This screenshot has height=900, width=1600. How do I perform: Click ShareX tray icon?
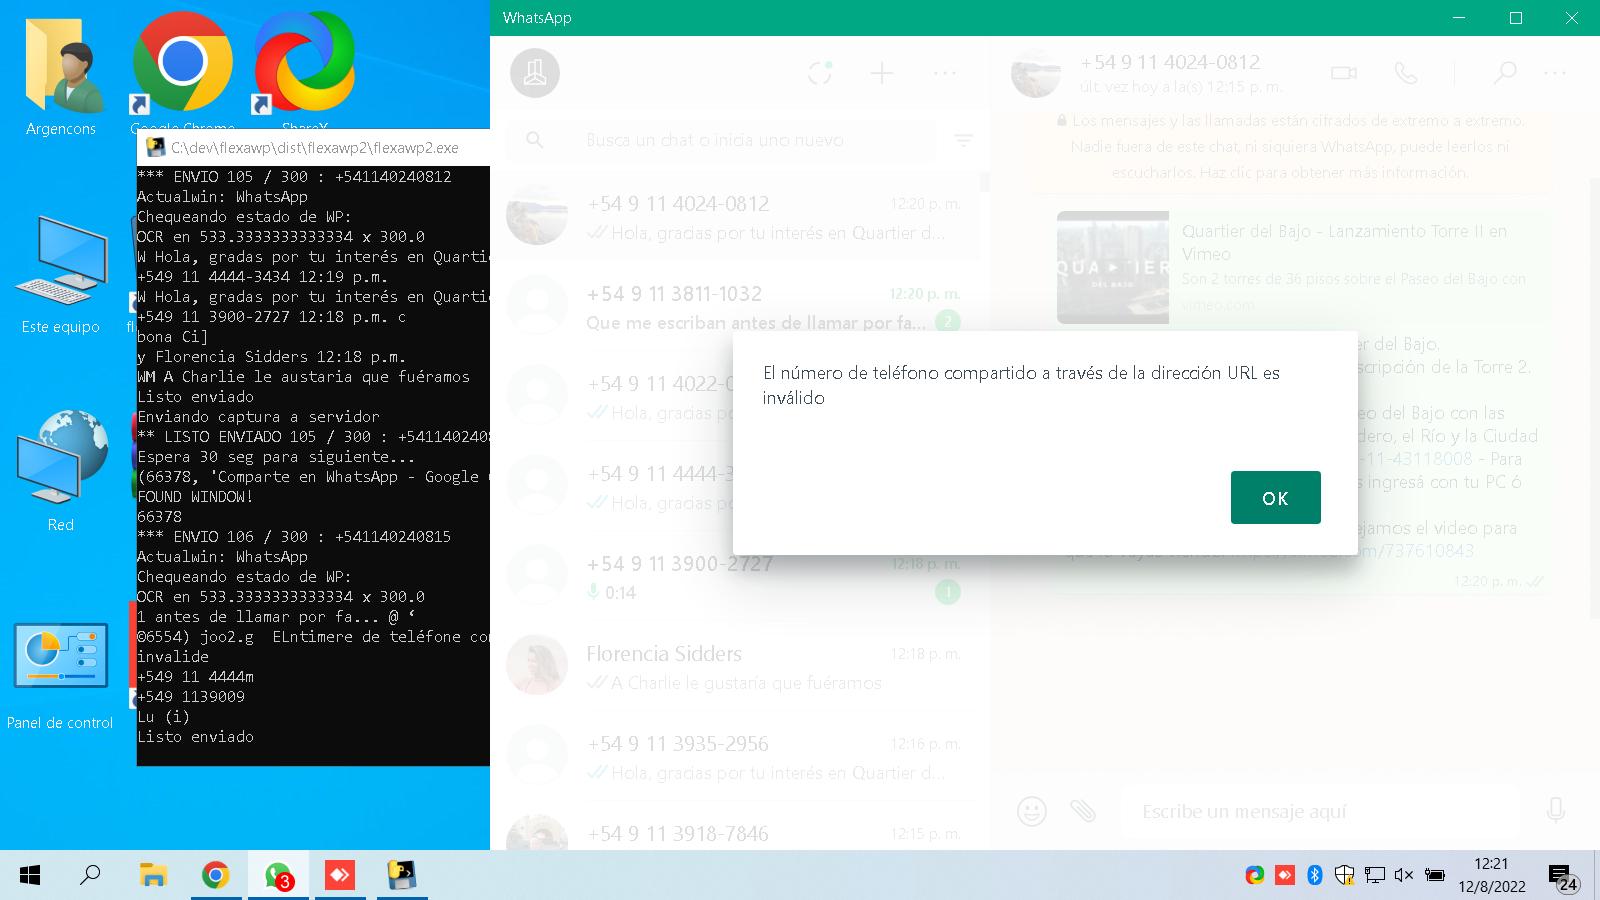click(x=1255, y=875)
